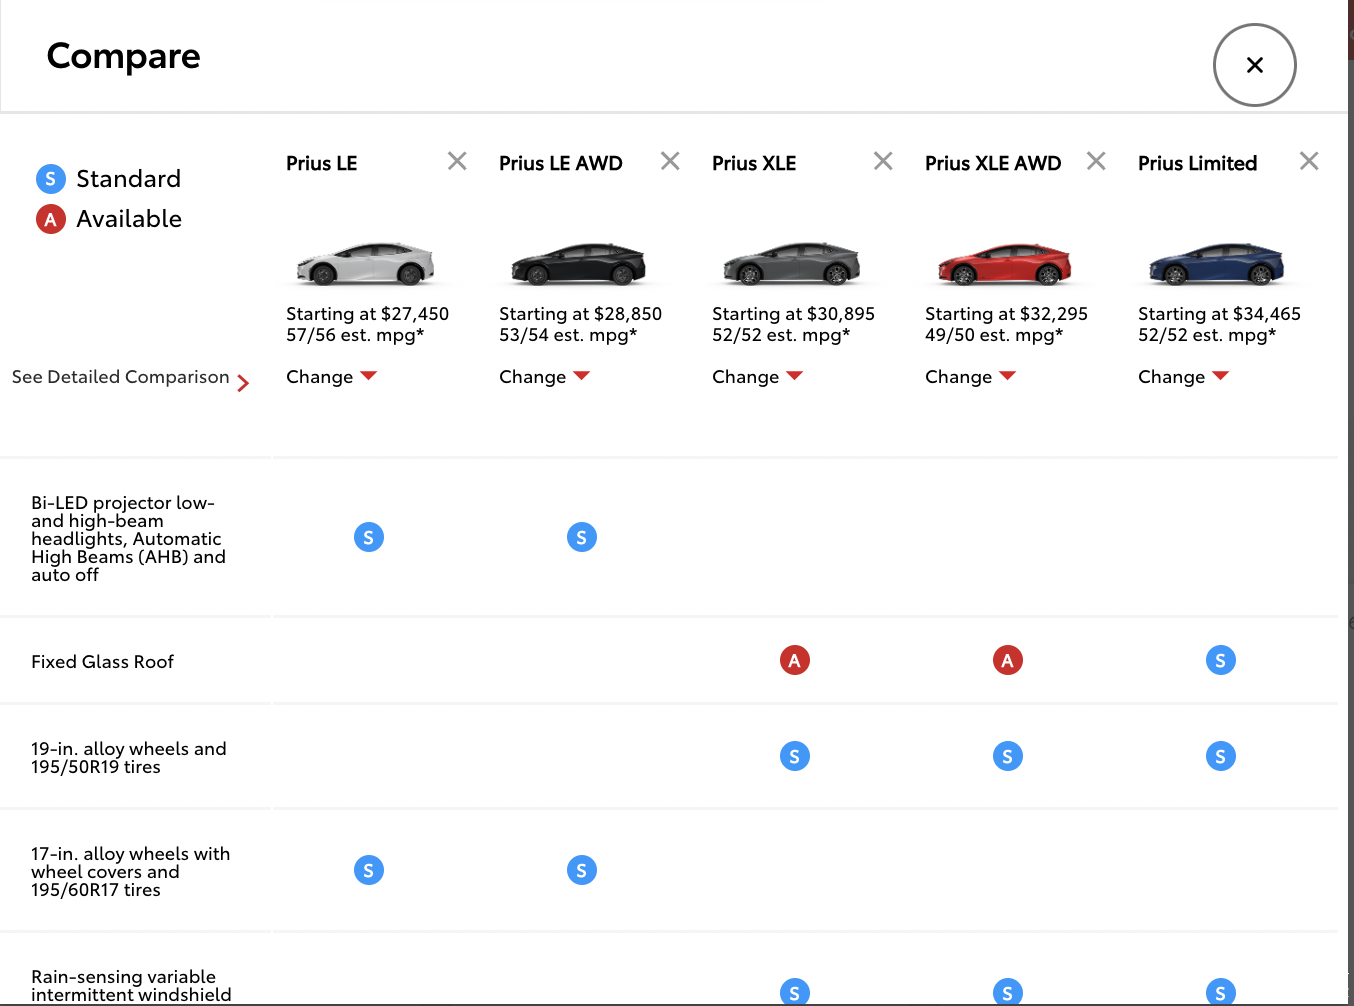The height and width of the screenshot is (1006, 1354).
Task: Click the Available icon for Prius XLE Fixed Glass Roof
Action: tap(794, 660)
